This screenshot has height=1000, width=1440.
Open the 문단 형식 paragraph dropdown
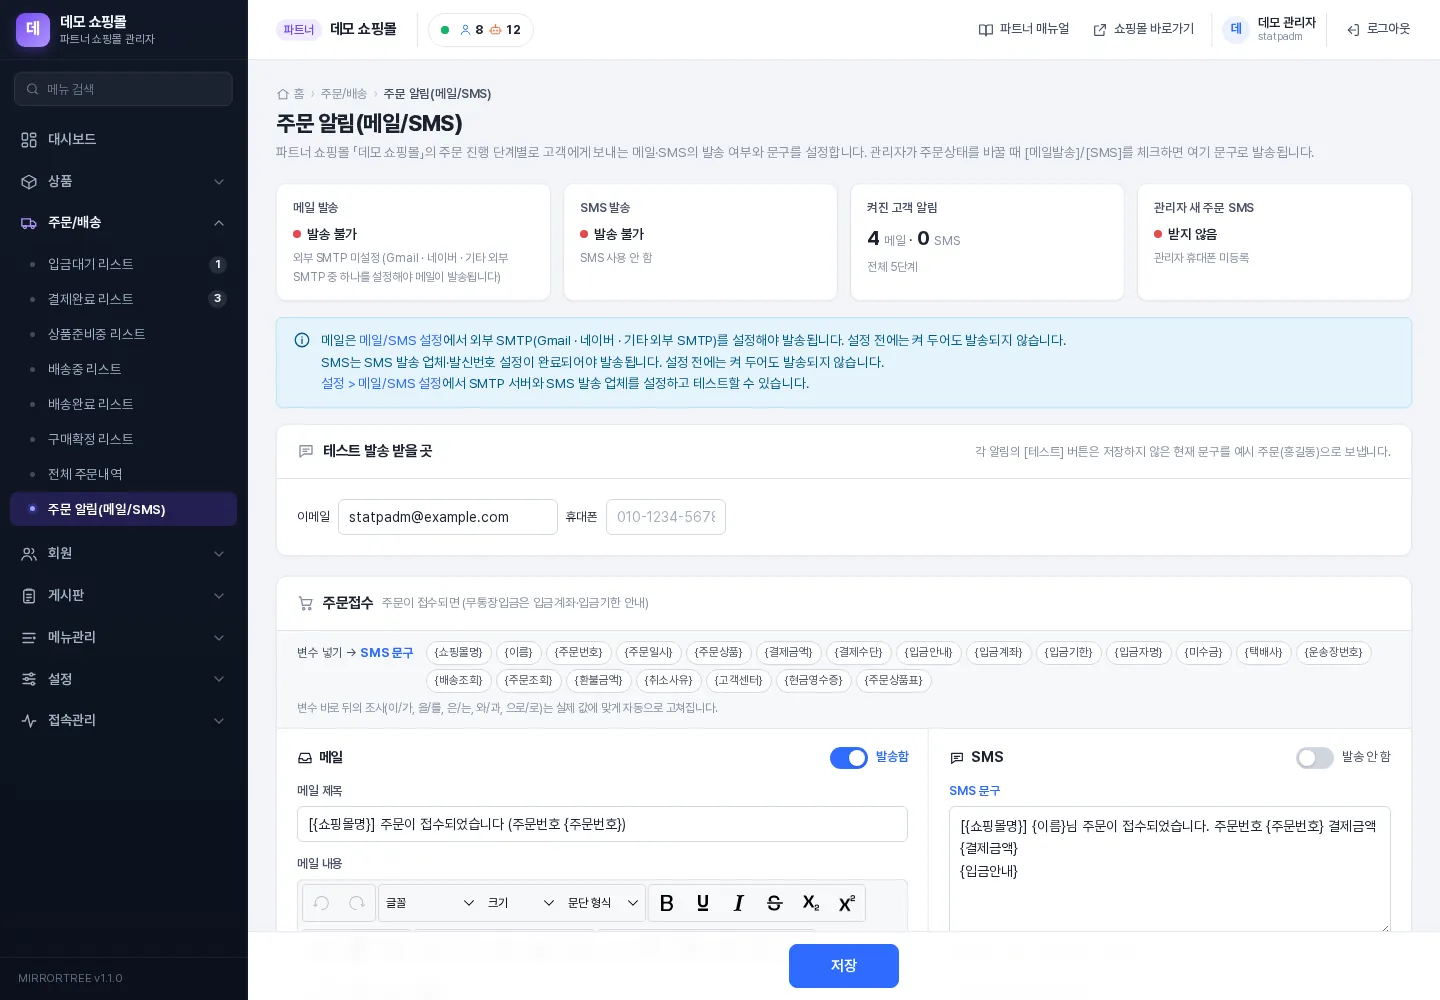(x=602, y=903)
